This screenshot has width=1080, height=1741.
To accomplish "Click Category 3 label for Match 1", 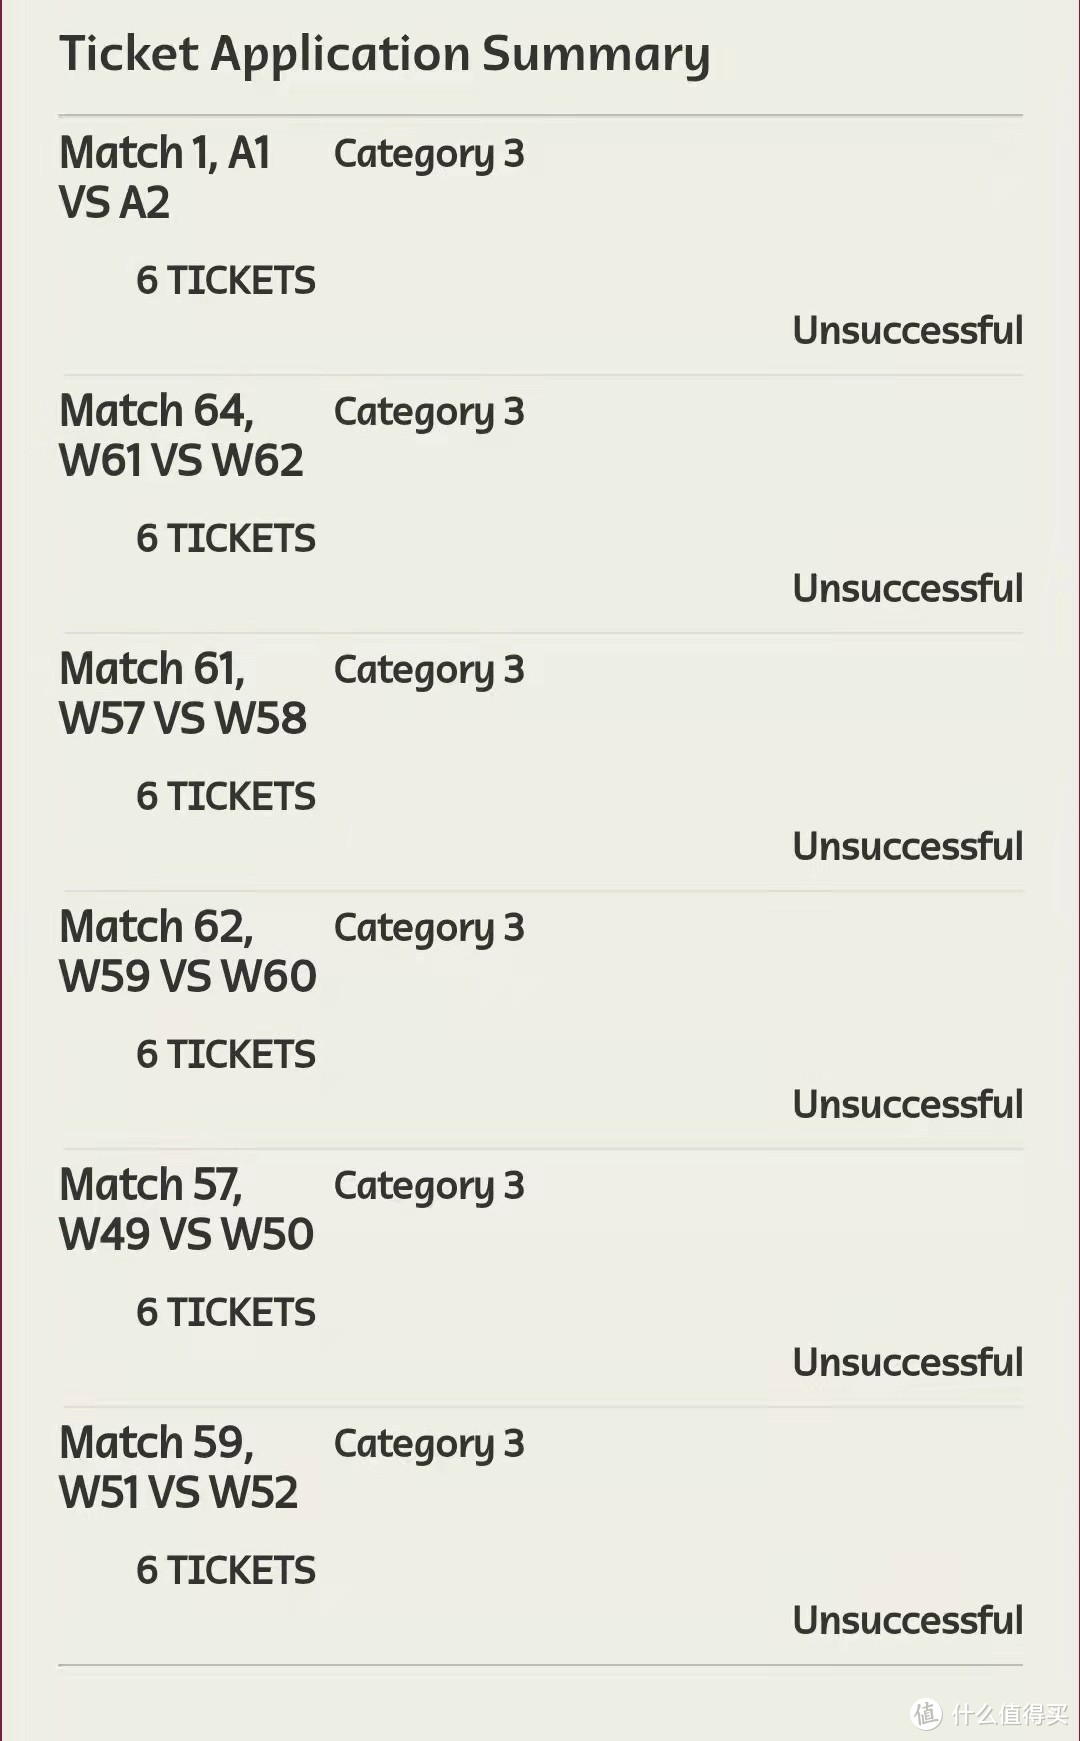I will point(429,154).
